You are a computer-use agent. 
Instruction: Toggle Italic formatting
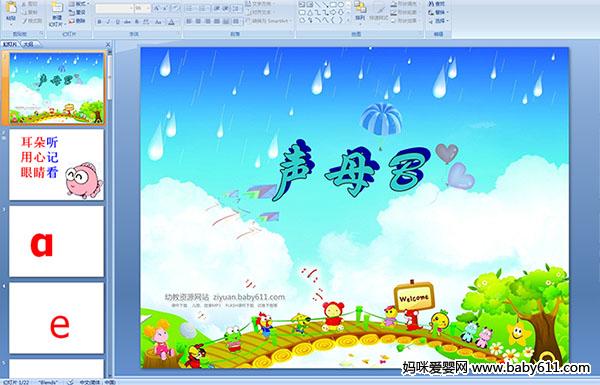(108, 22)
